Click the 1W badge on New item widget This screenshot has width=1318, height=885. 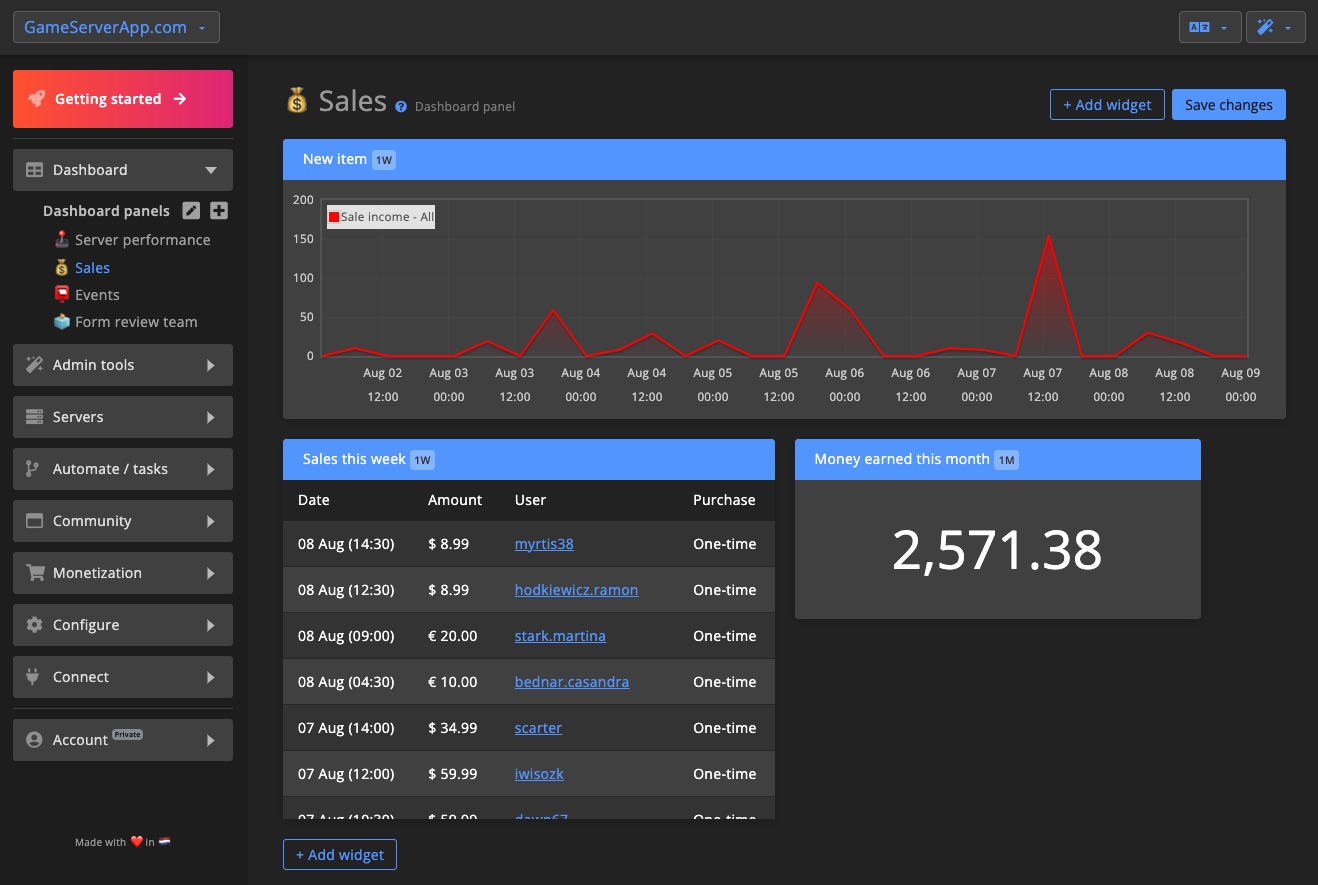click(x=384, y=160)
